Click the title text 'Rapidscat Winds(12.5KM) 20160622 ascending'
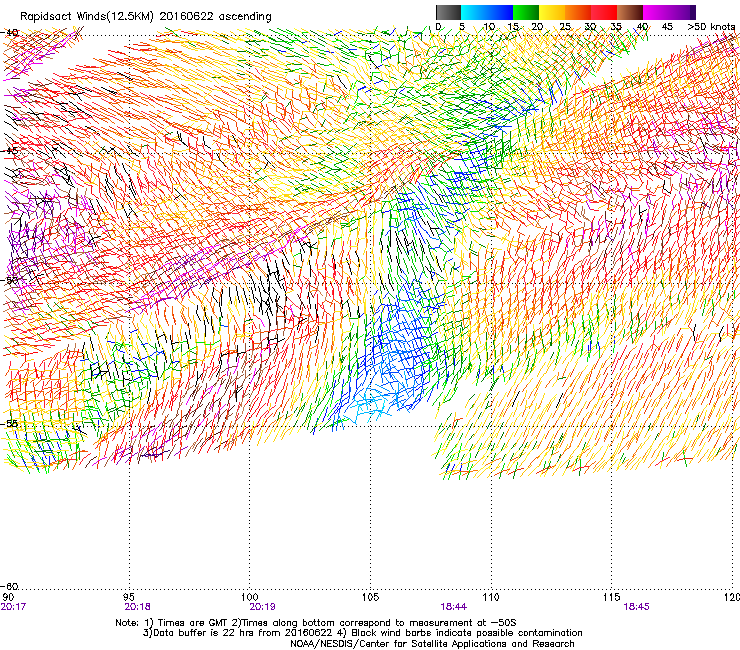The height and width of the screenshot is (650, 740). click(x=146, y=17)
